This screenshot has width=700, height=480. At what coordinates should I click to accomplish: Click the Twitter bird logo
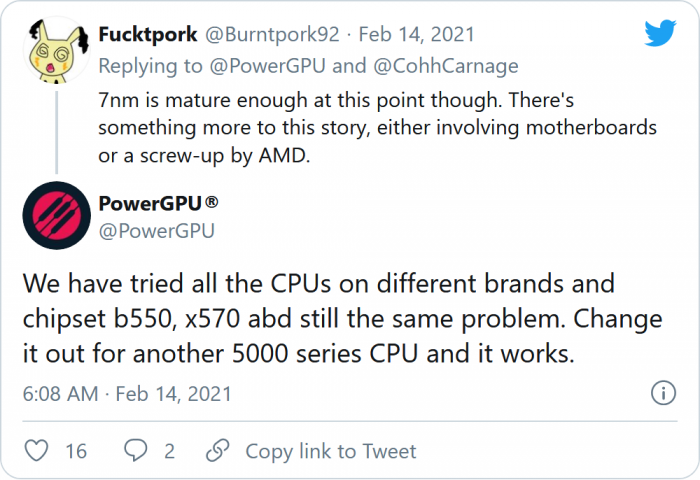pyautogui.click(x=660, y=34)
